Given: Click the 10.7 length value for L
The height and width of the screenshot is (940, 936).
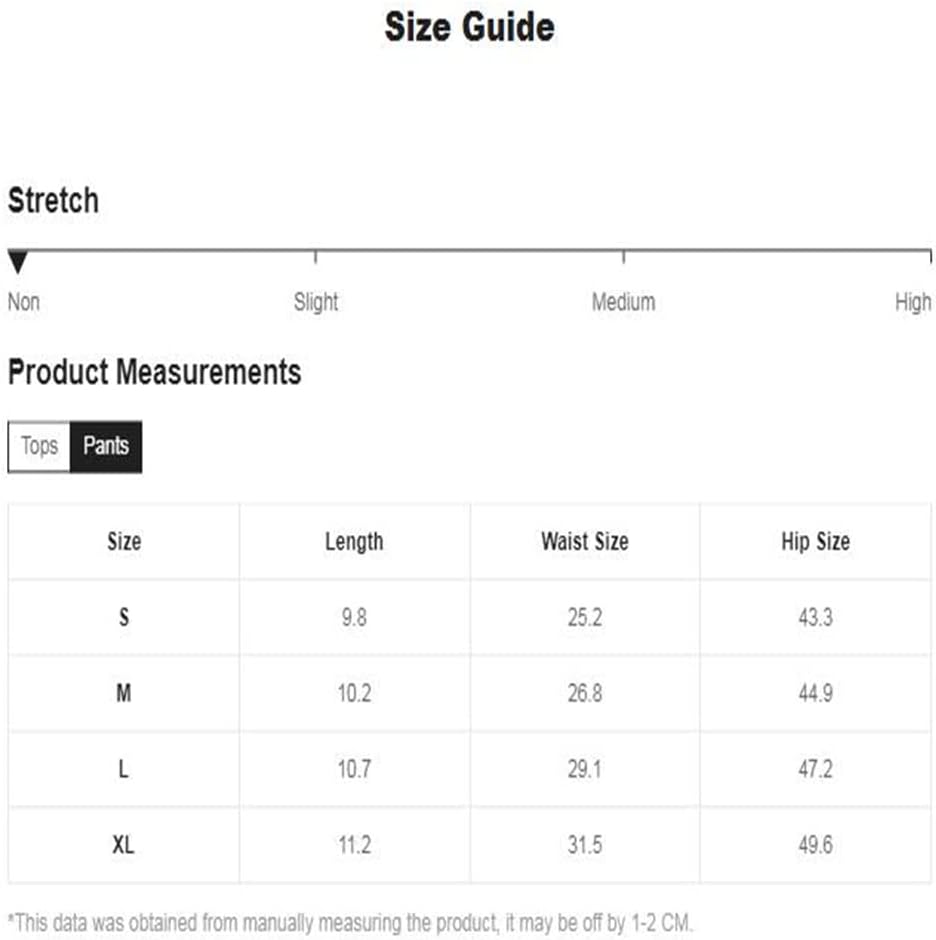Looking at the screenshot, I should 354,769.
